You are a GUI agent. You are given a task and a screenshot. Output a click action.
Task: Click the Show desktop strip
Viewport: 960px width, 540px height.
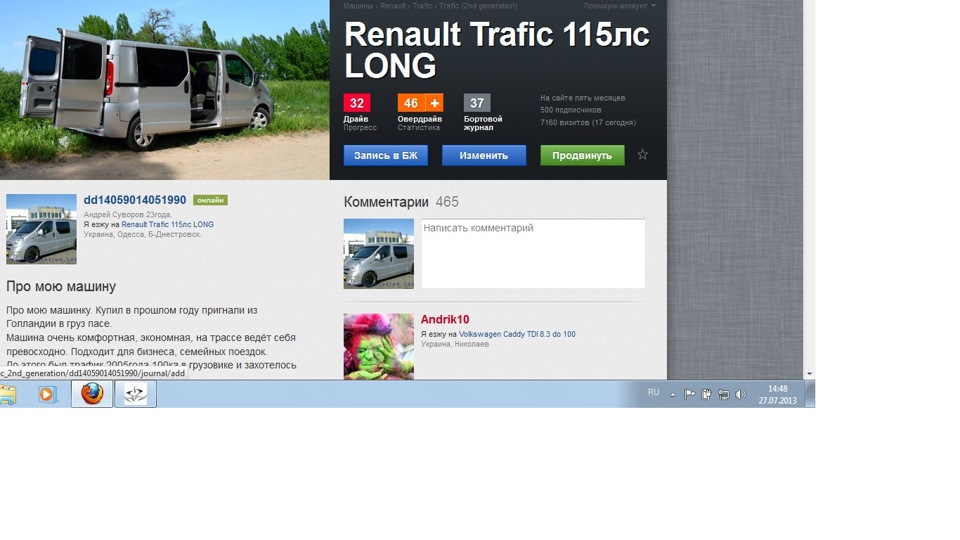coord(810,394)
